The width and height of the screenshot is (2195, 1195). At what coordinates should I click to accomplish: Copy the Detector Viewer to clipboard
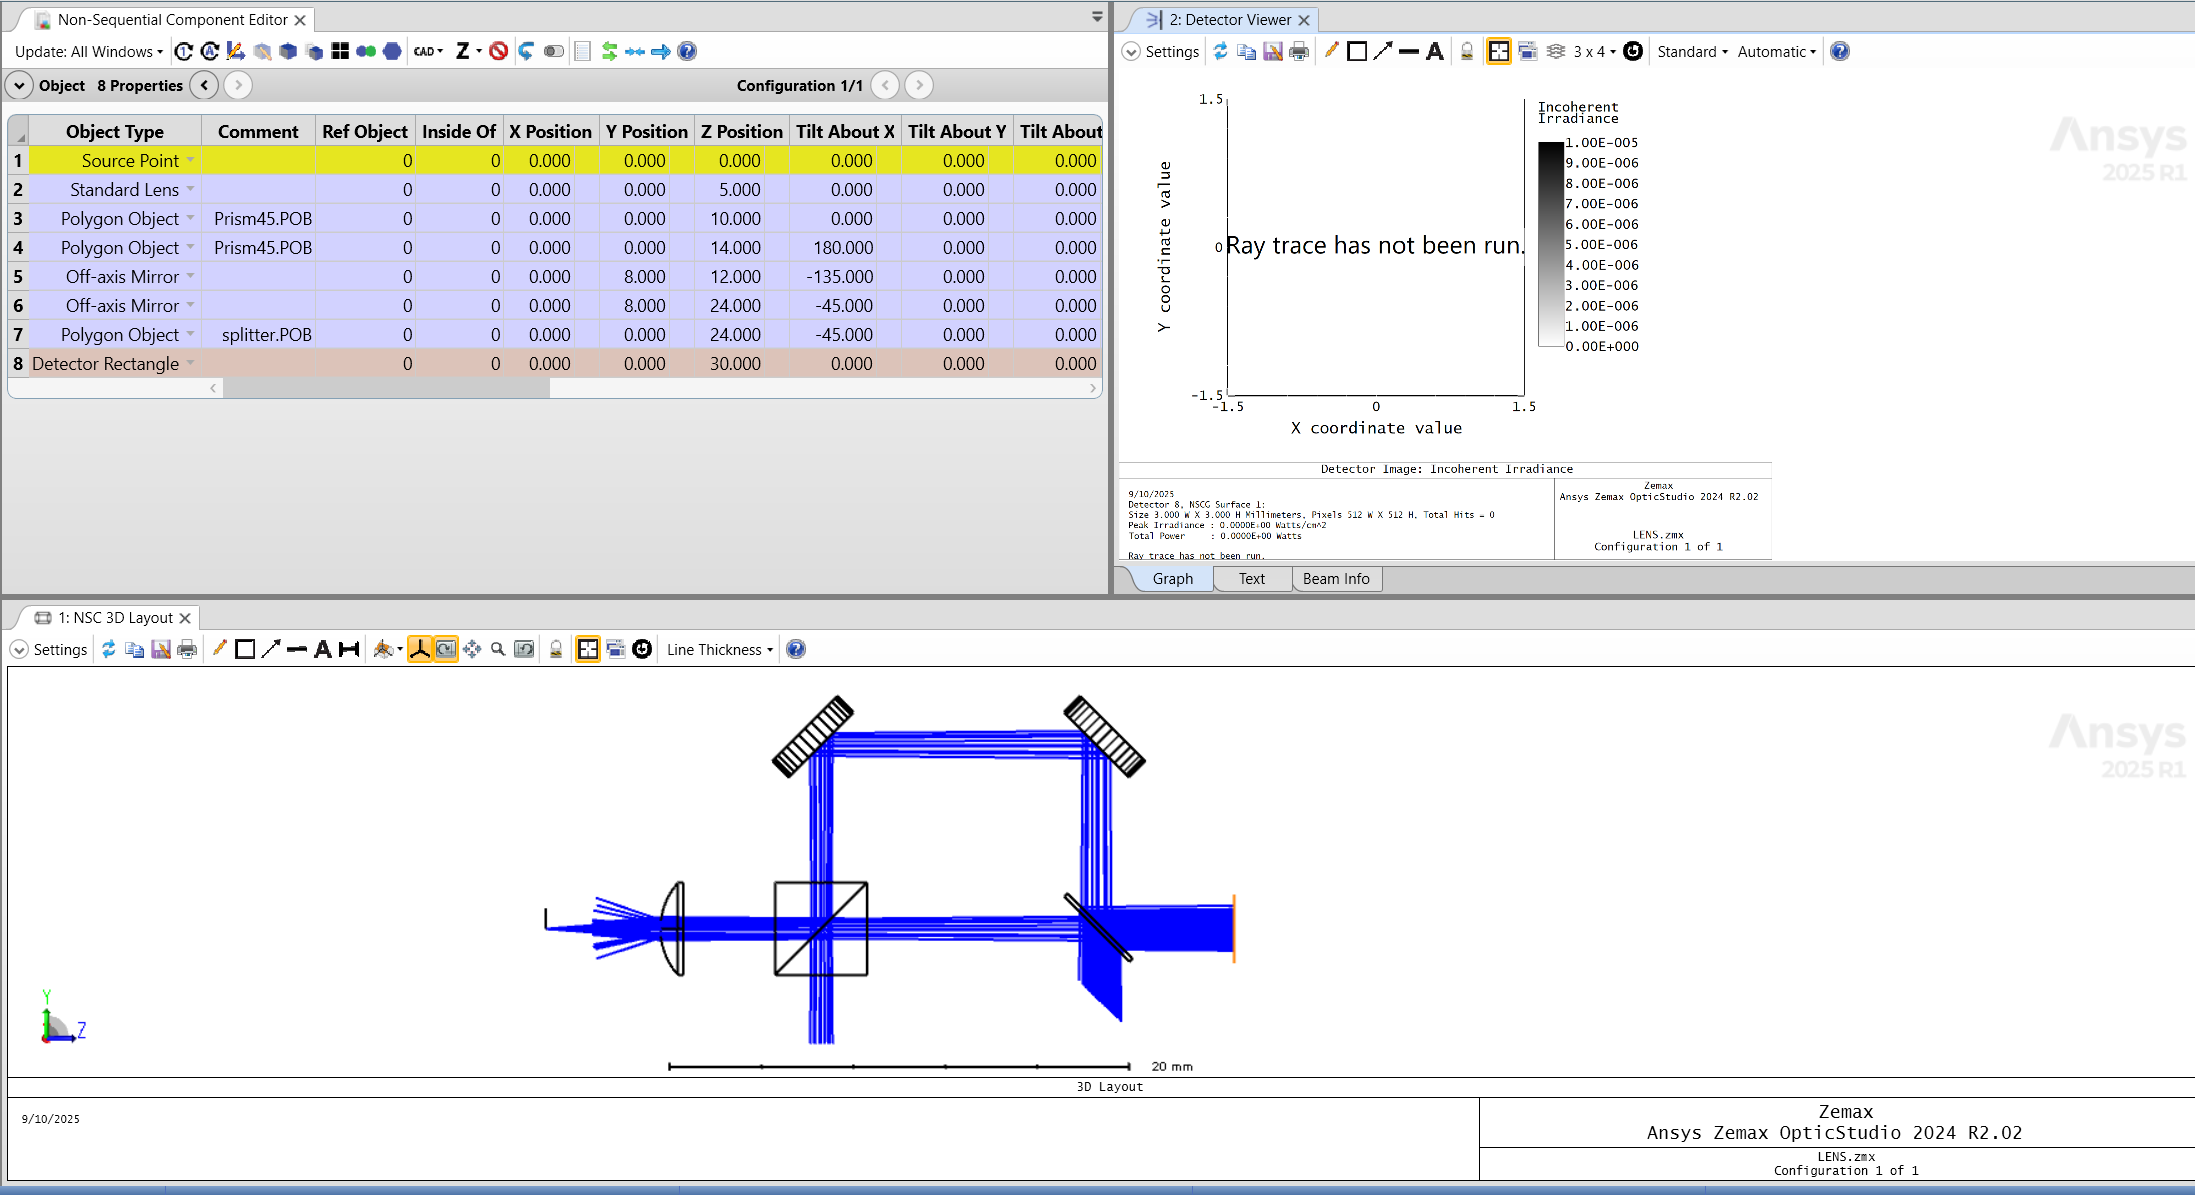tap(1246, 51)
